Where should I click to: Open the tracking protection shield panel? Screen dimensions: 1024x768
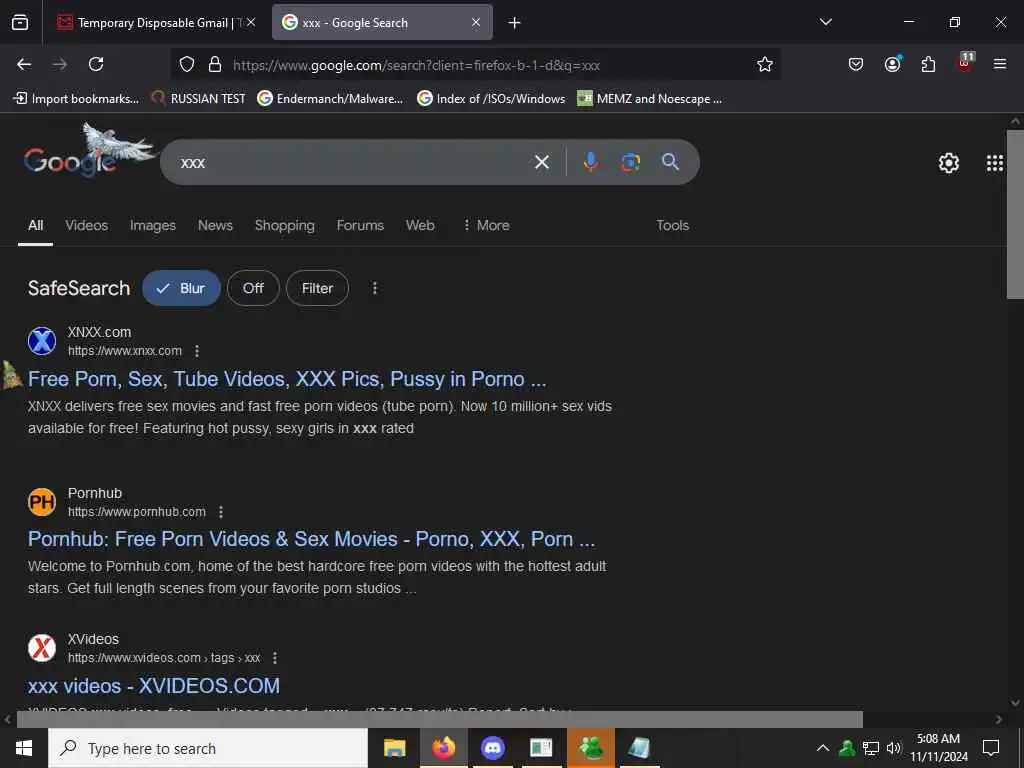(x=187, y=64)
